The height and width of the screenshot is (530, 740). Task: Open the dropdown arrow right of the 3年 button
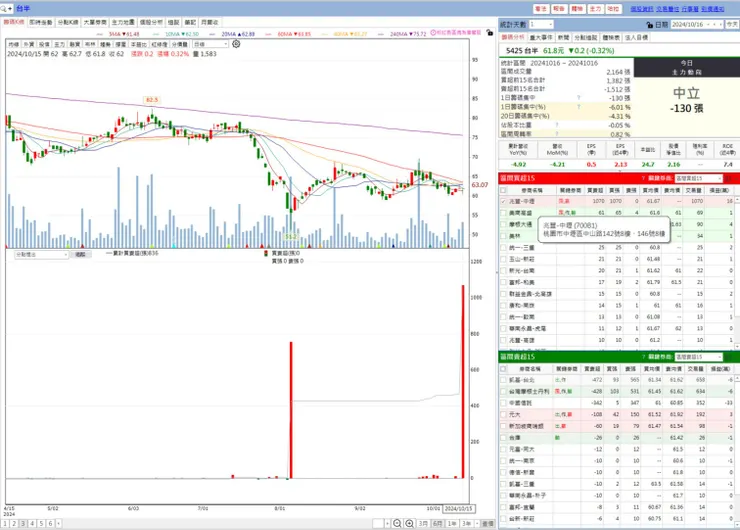pyautogui.click(x=477, y=523)
